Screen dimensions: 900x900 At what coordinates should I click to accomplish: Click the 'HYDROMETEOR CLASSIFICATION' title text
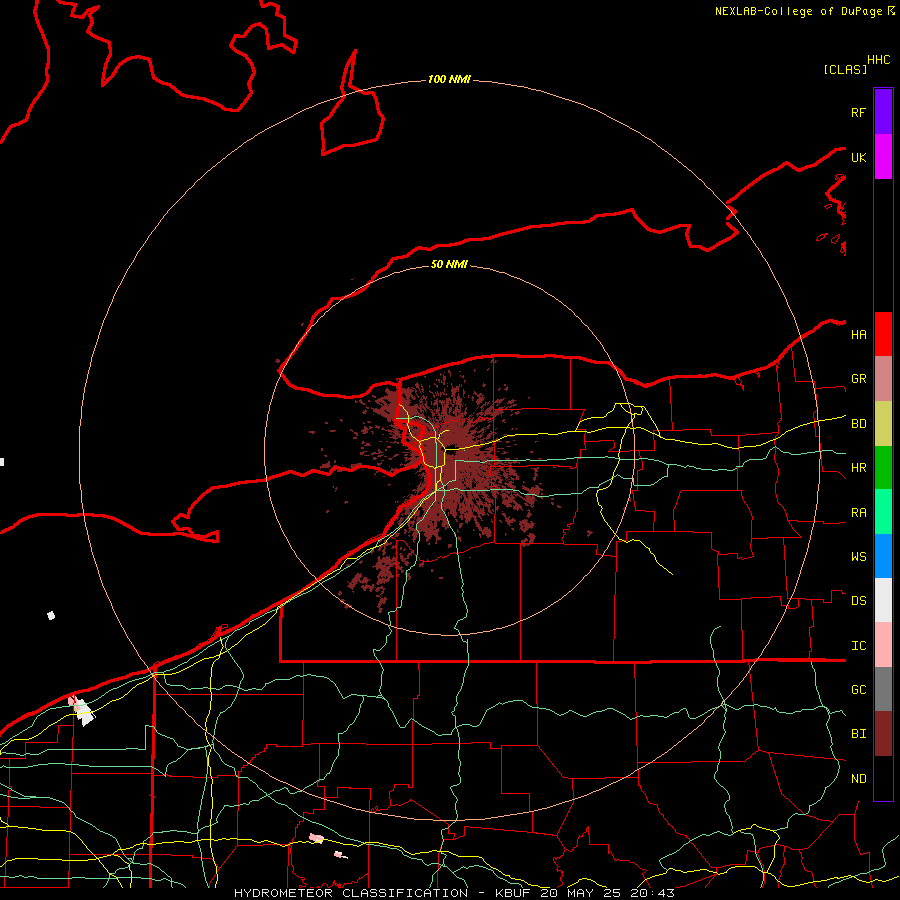pyautogui.click(x=351, y=893)
